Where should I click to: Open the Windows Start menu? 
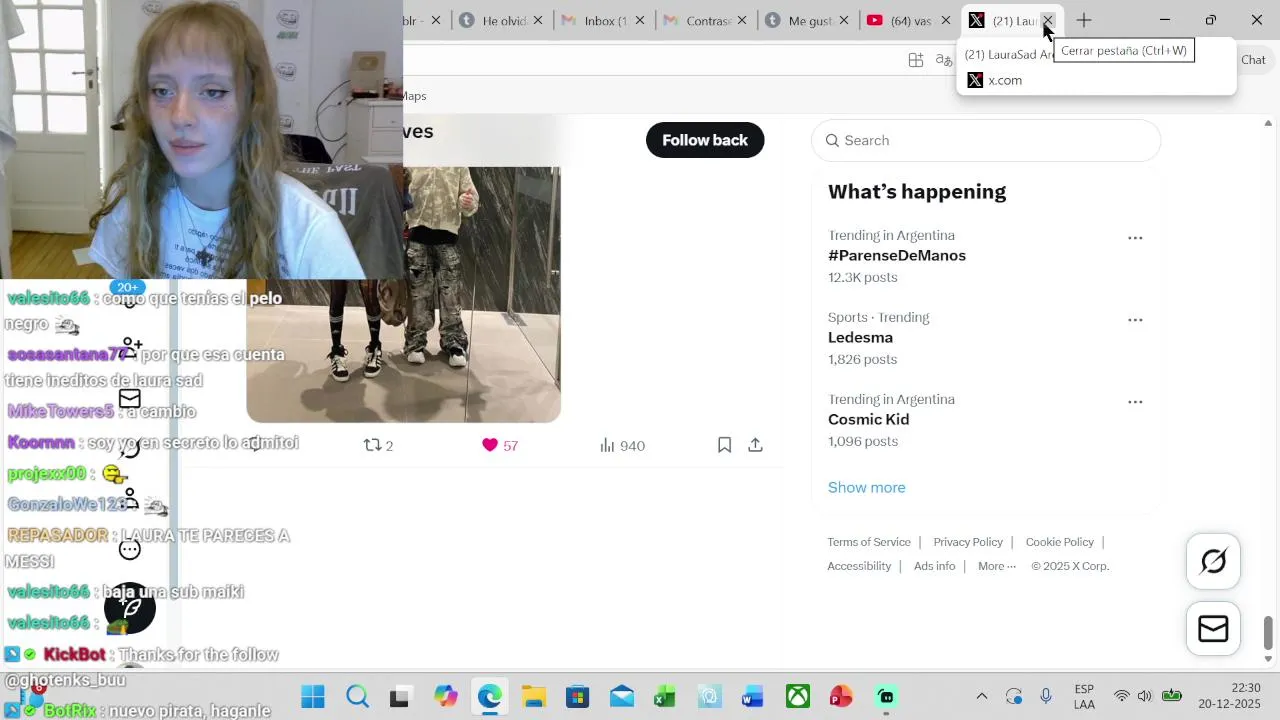(313, 697)
